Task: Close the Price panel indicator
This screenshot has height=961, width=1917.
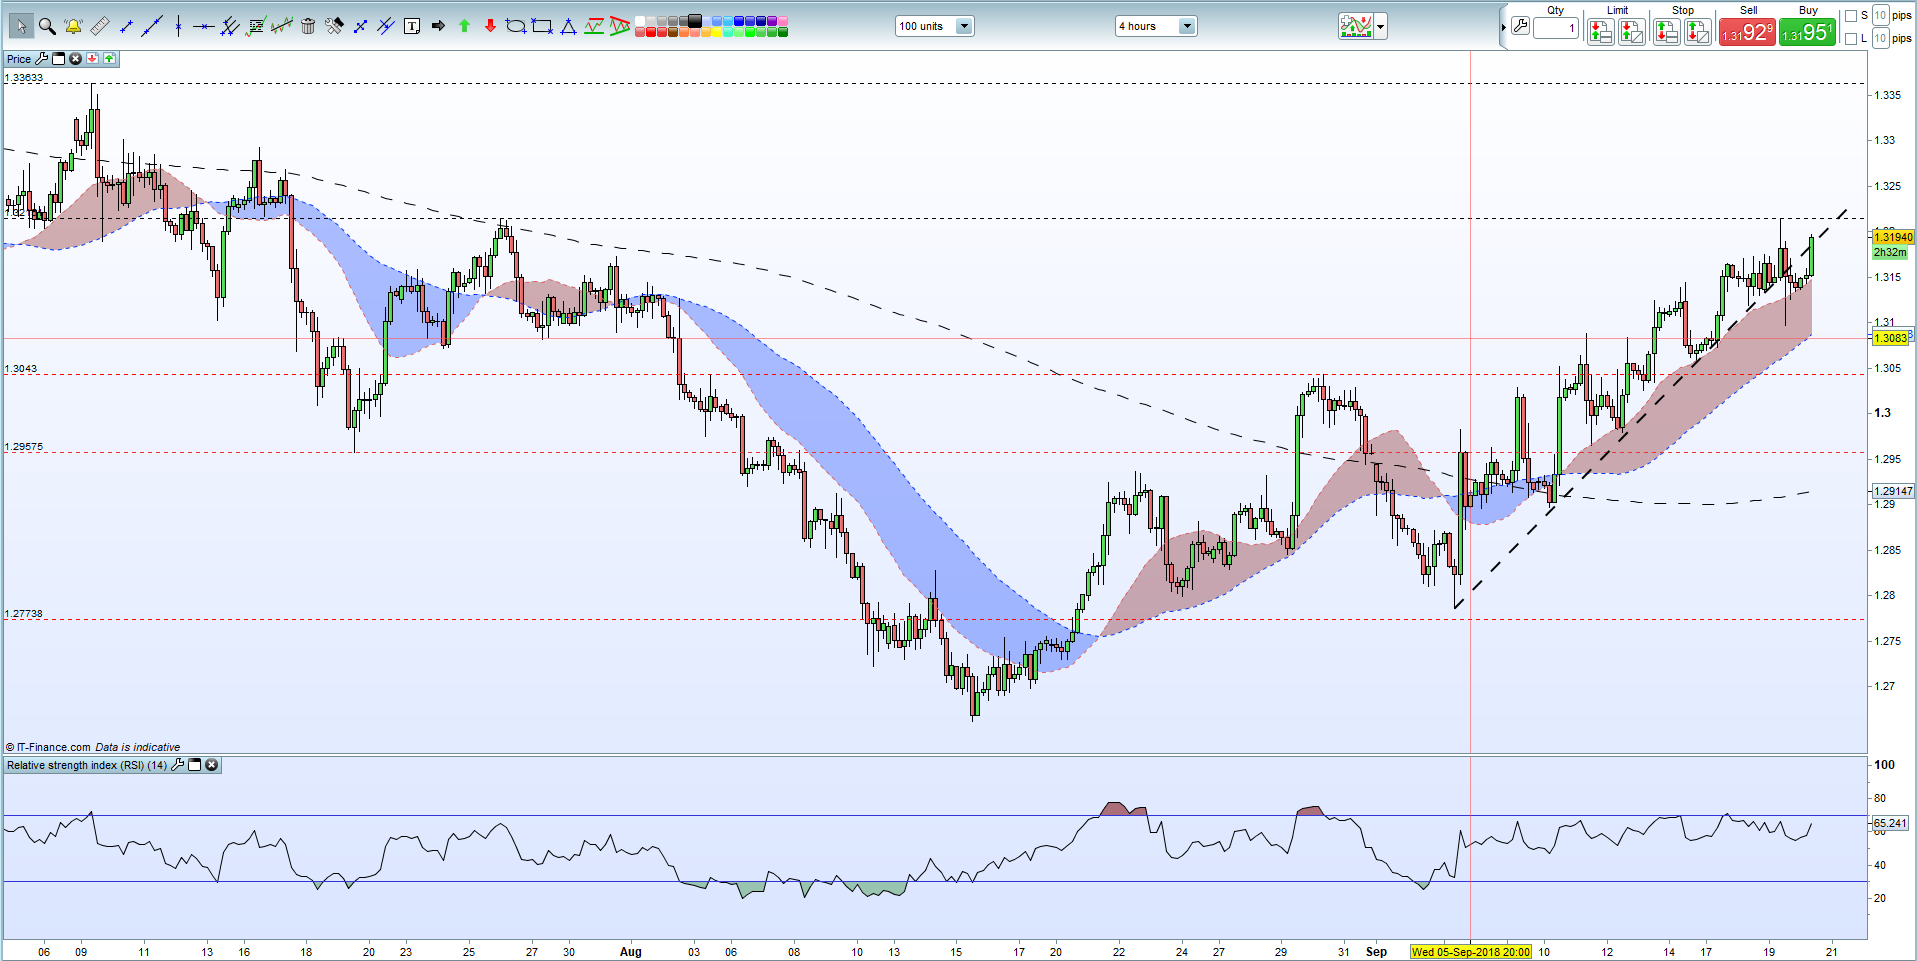Action: point(75,59)
